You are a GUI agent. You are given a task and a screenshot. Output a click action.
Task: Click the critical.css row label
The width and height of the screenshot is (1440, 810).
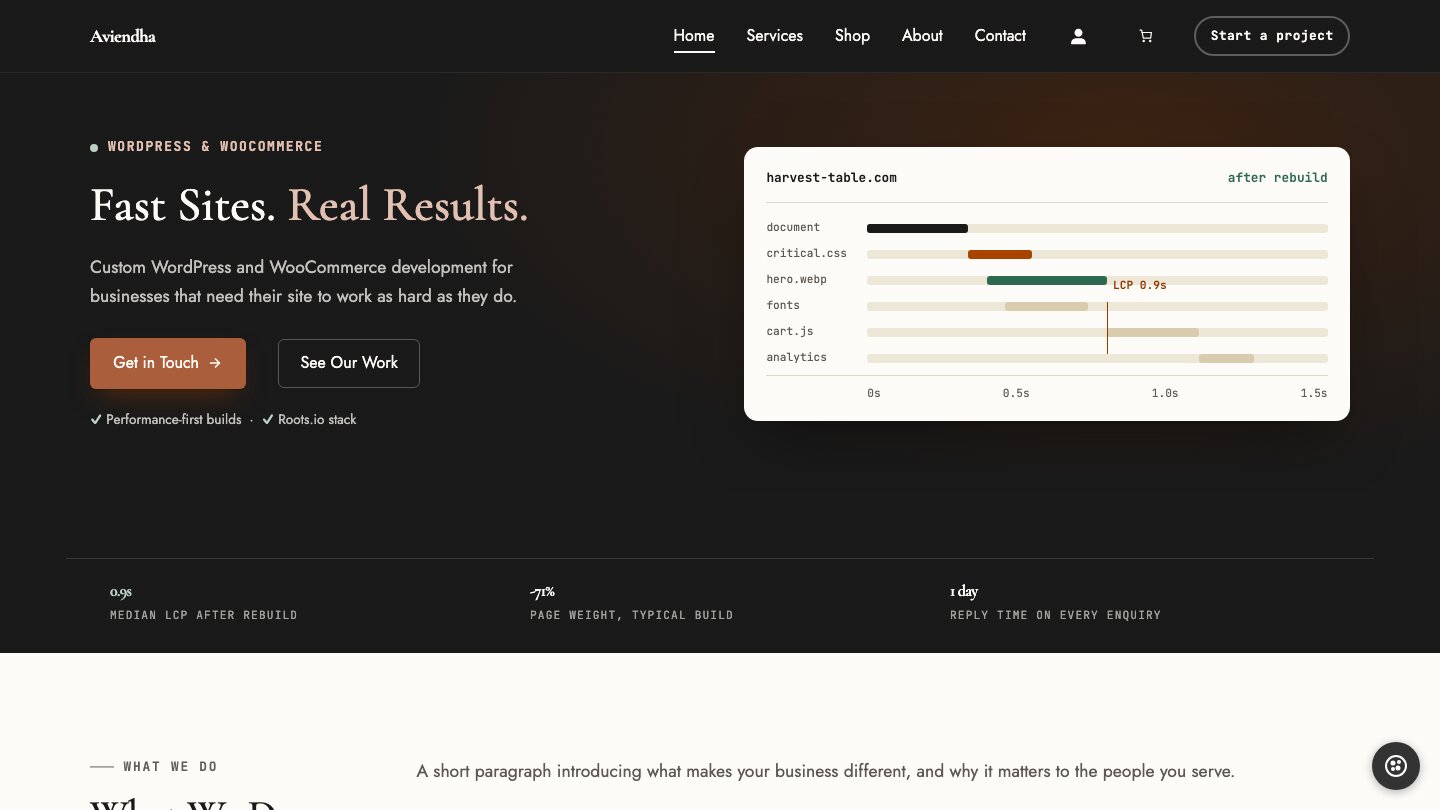(x=807, y=254)
